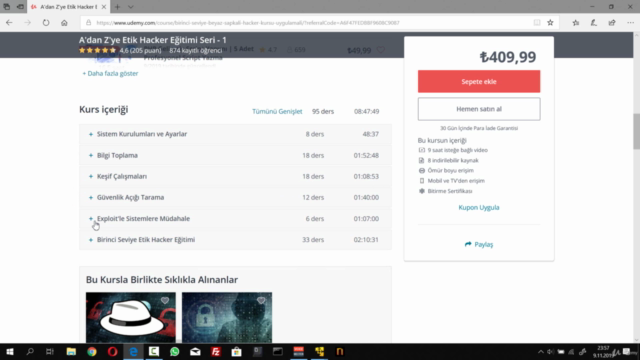Image resolution: width=640 pixels, height=360 pixels.
Task: Open a new browser tab
Action: pos(118,7)
